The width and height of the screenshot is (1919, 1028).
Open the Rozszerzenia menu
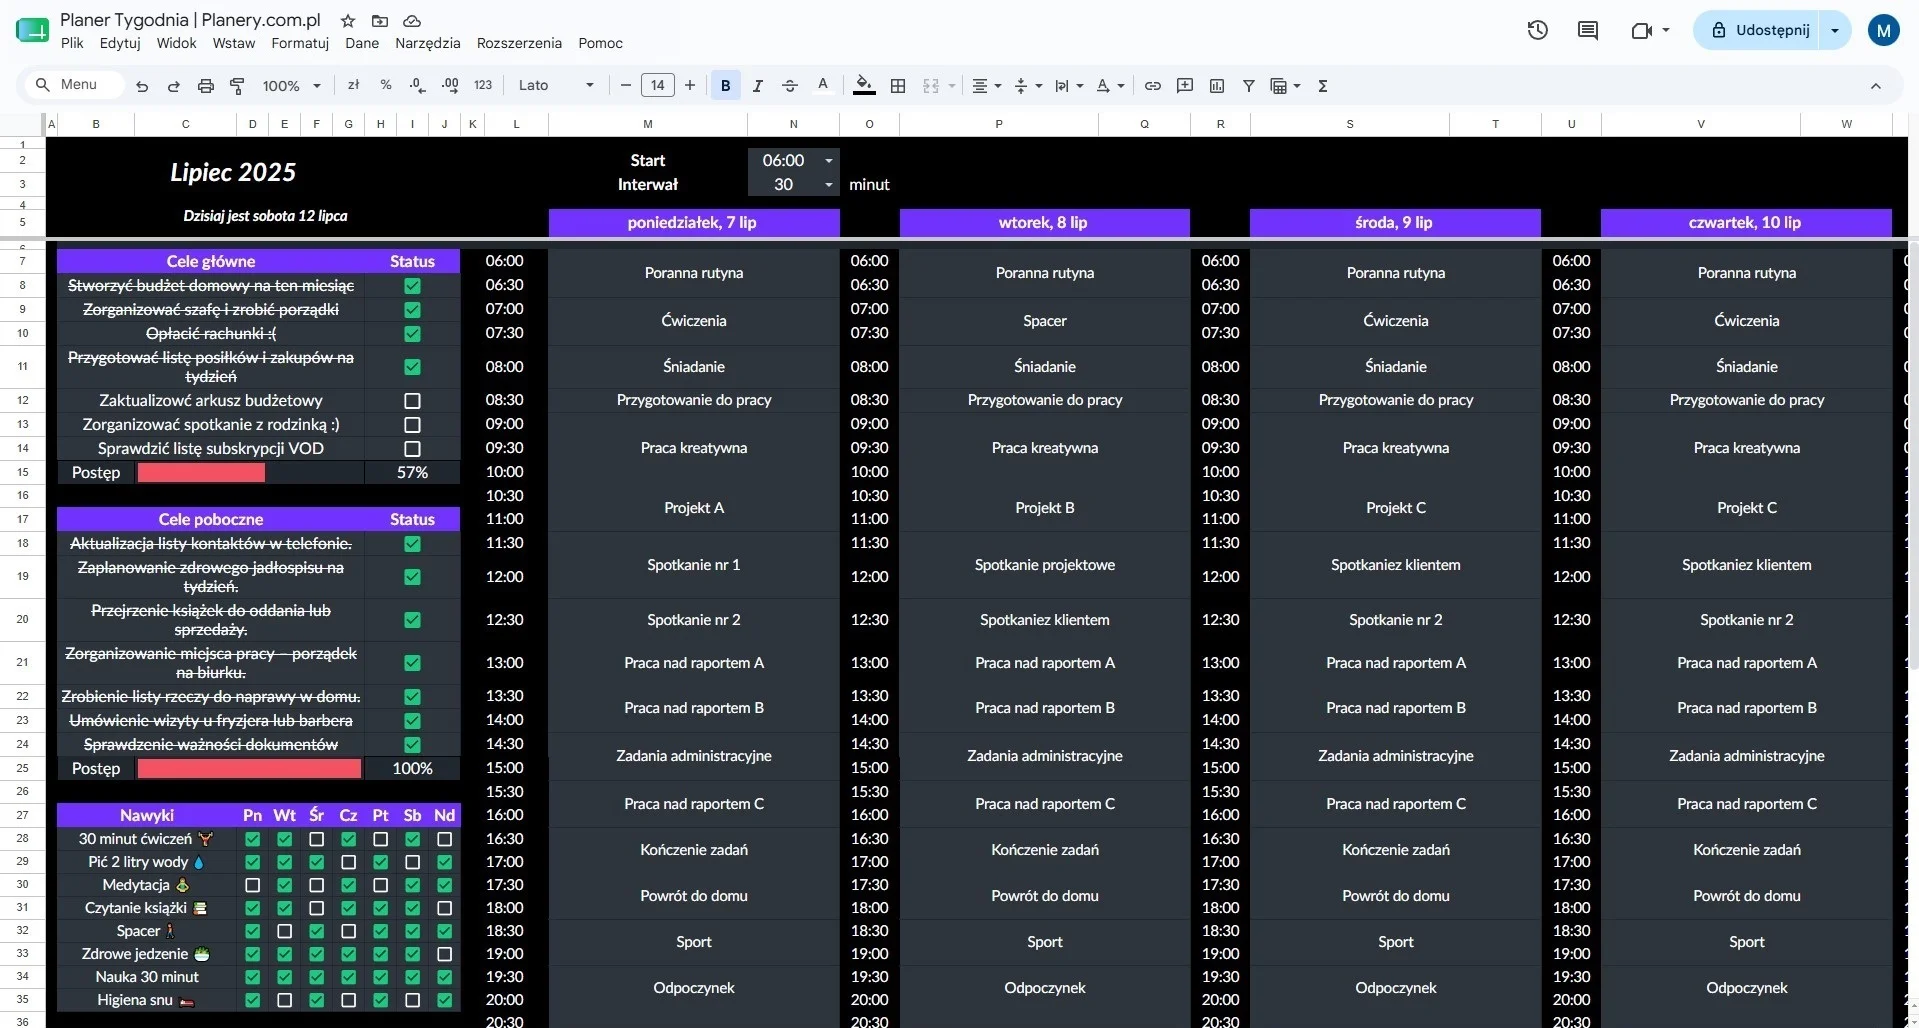coord(519,43)
